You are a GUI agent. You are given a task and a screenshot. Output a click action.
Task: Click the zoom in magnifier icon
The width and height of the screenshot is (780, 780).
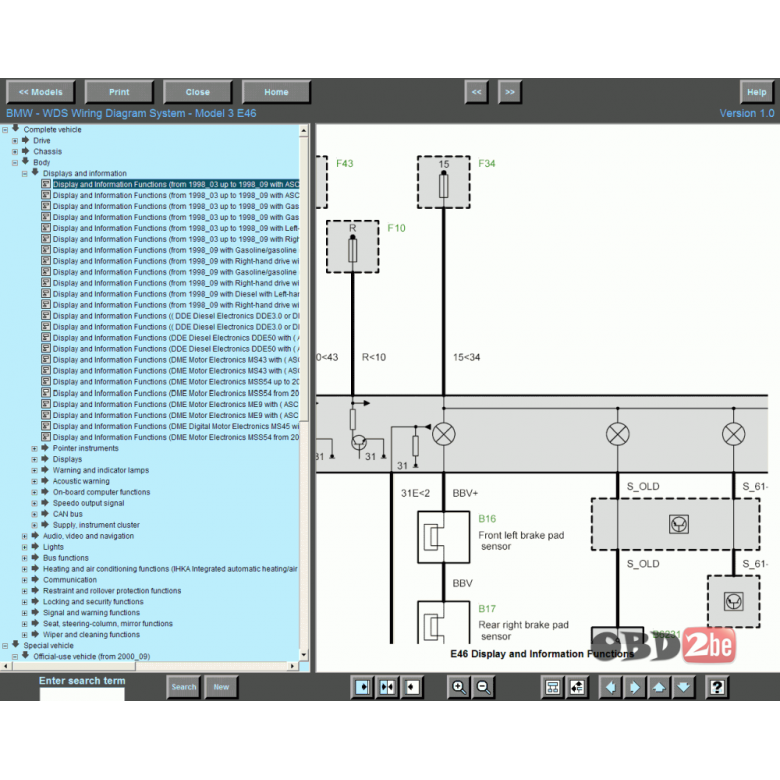click(x=459, y=687)
